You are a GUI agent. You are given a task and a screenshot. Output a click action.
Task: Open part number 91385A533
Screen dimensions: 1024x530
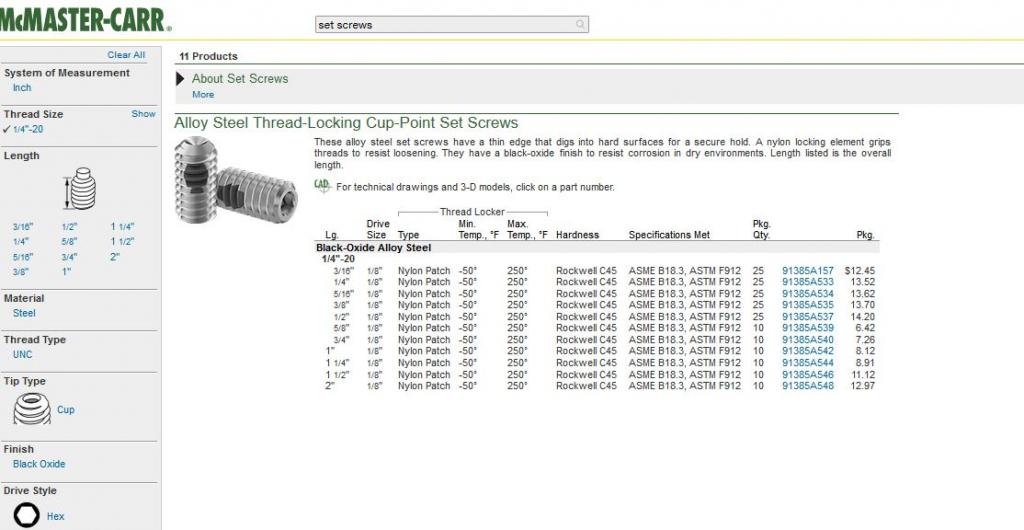pos(808,282)
